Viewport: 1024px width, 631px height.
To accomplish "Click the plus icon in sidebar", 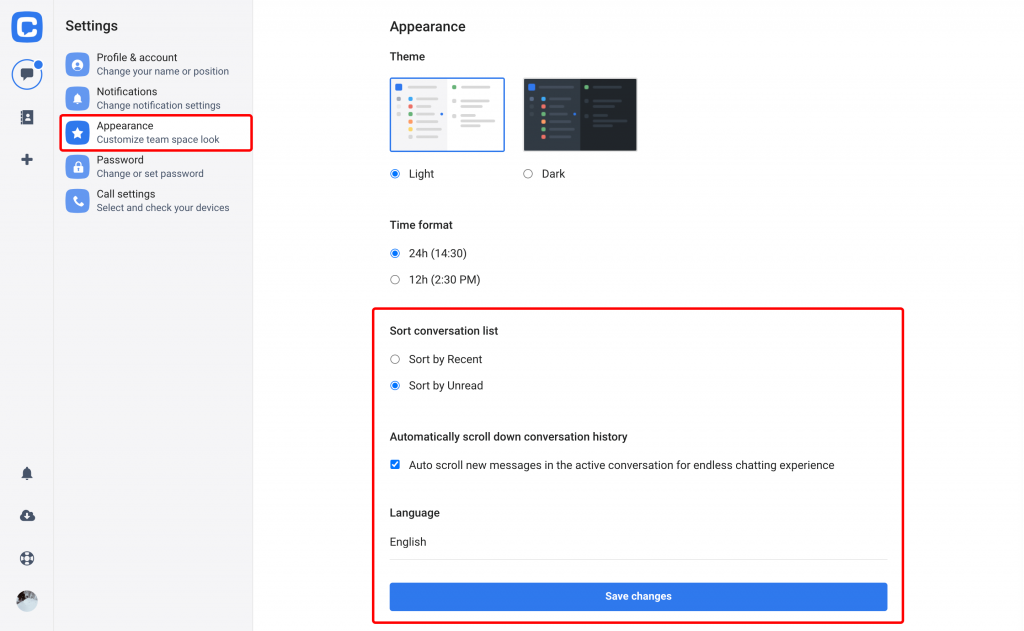I will click(27, 159).
